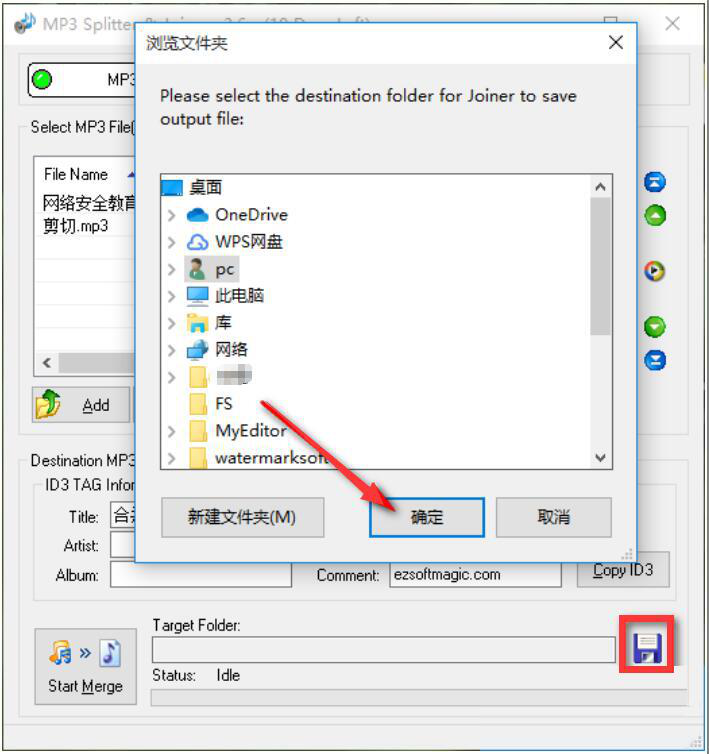The width and height of the screenshot is (709, 754).
Task: Toggle the green MP3 mode indicator
Action: 42,79
